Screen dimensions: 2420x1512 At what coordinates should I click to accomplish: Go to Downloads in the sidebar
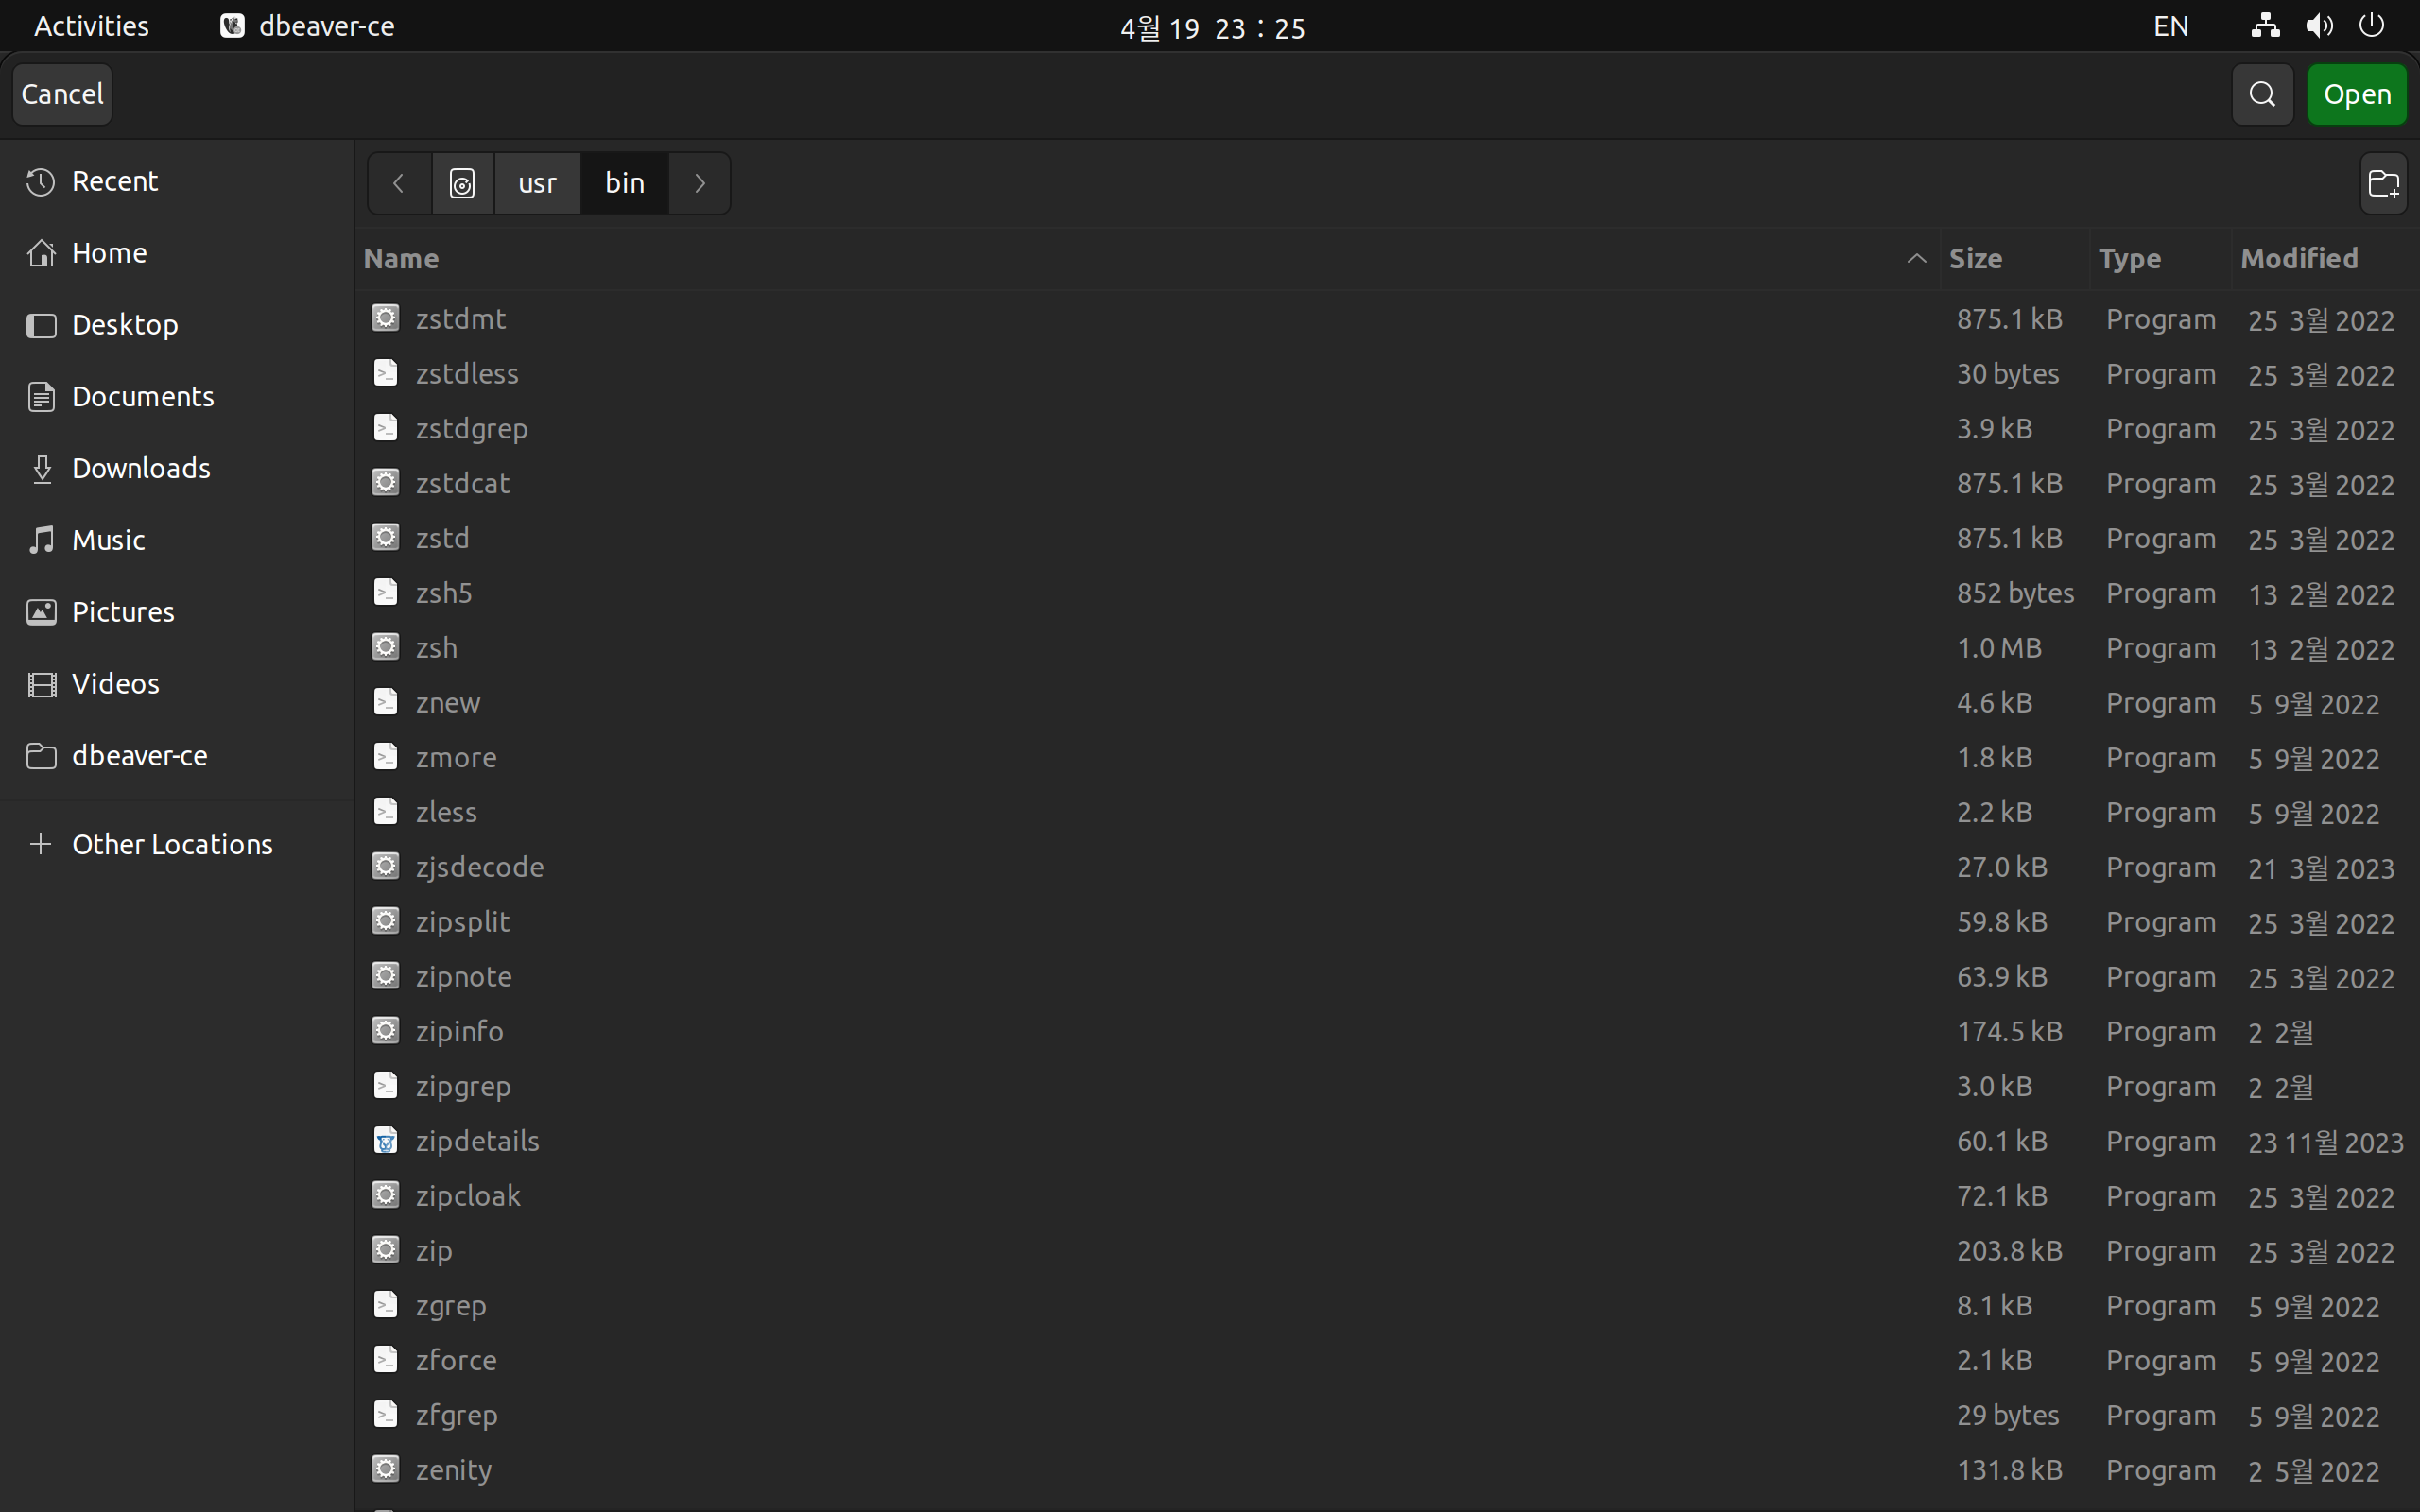click(140, 468)
